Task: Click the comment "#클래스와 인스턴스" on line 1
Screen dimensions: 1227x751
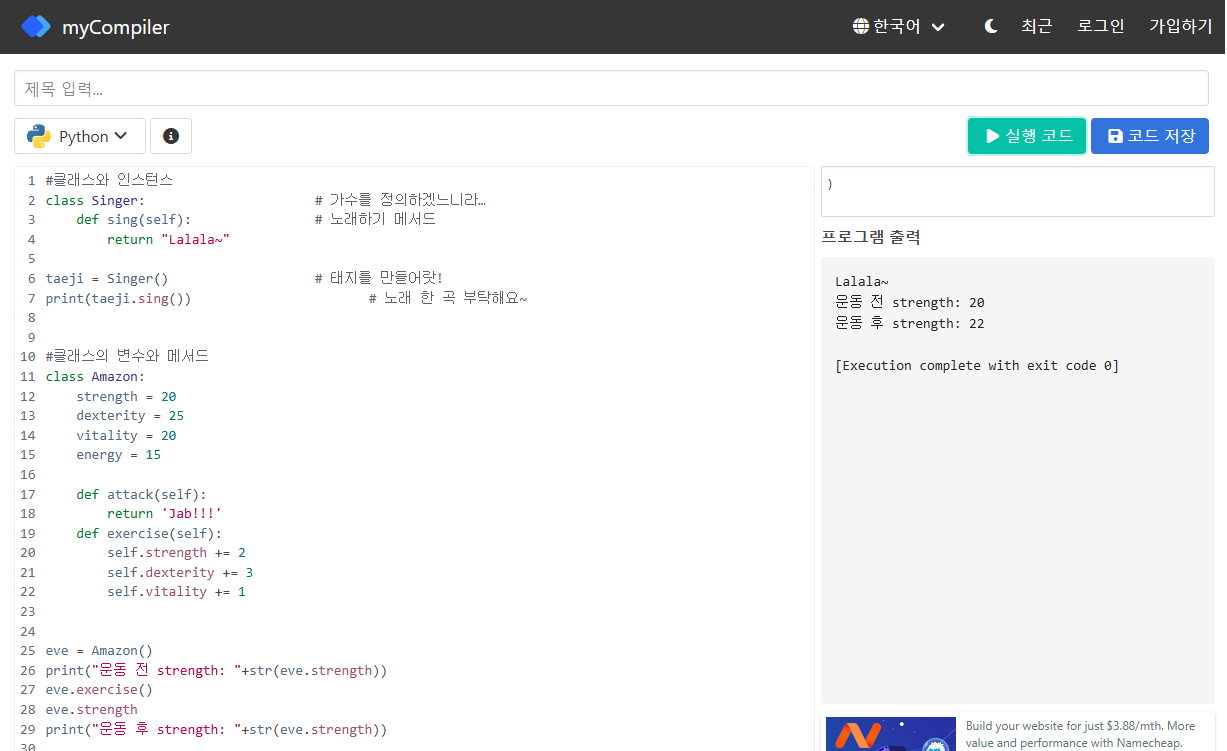Action: (x=109, y=180)
